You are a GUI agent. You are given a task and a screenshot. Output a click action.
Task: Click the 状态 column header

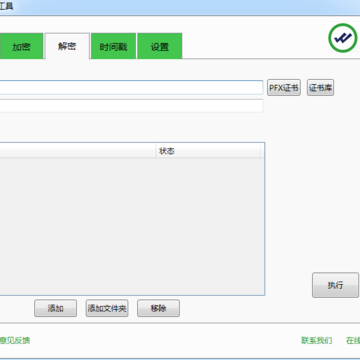click(208, 151)
